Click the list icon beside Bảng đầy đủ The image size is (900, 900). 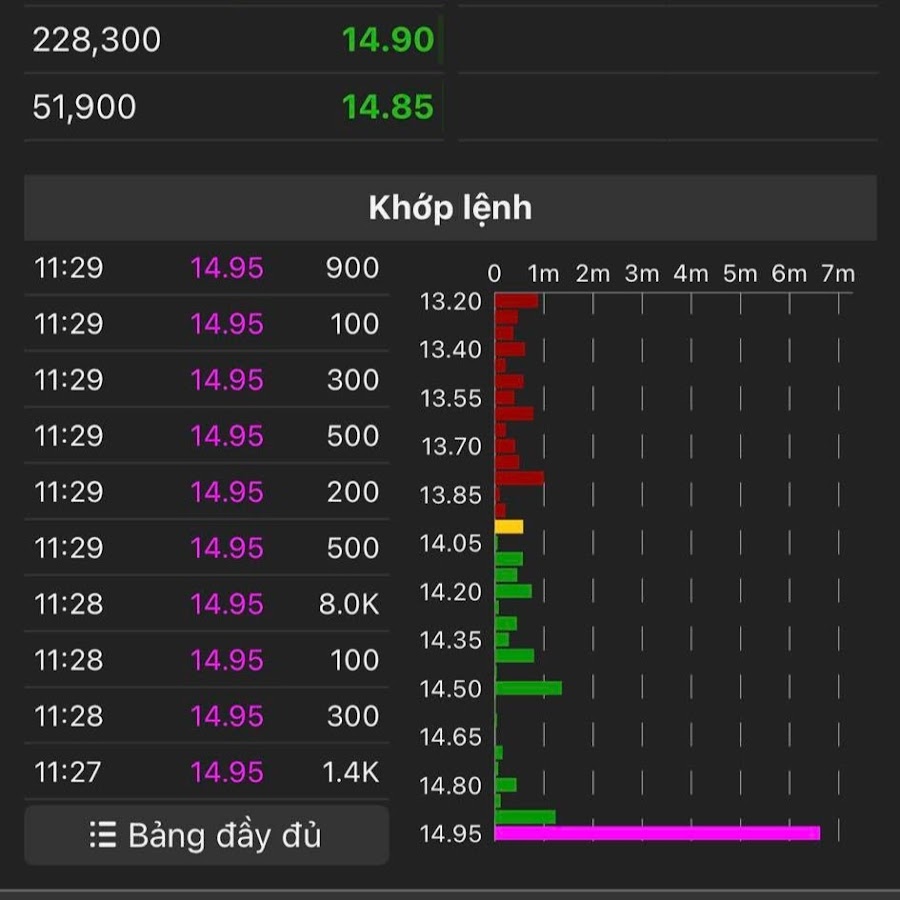click(x=102, y=835)
